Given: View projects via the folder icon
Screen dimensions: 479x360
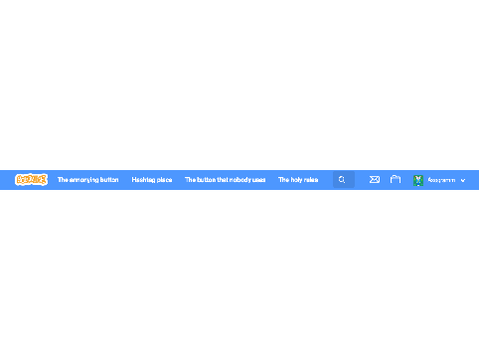Looking at the screenshot, I should tap(395, 179).
